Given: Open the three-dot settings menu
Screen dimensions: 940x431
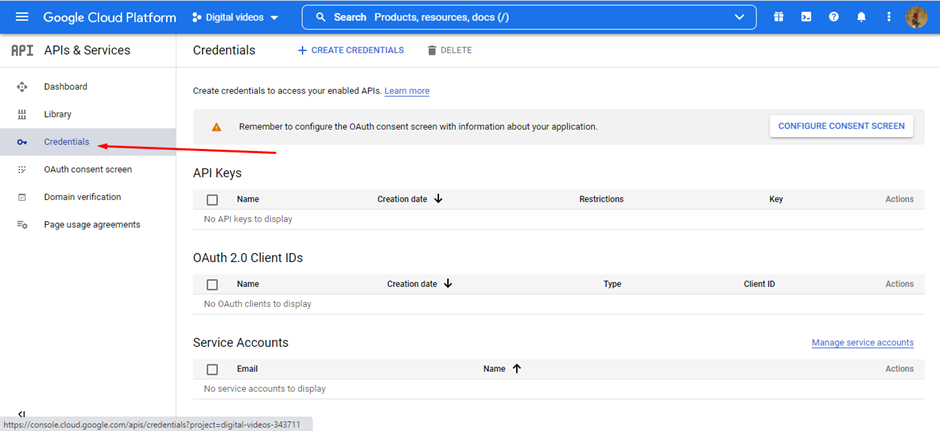Looking at the screenshot, I should [889, 17].
